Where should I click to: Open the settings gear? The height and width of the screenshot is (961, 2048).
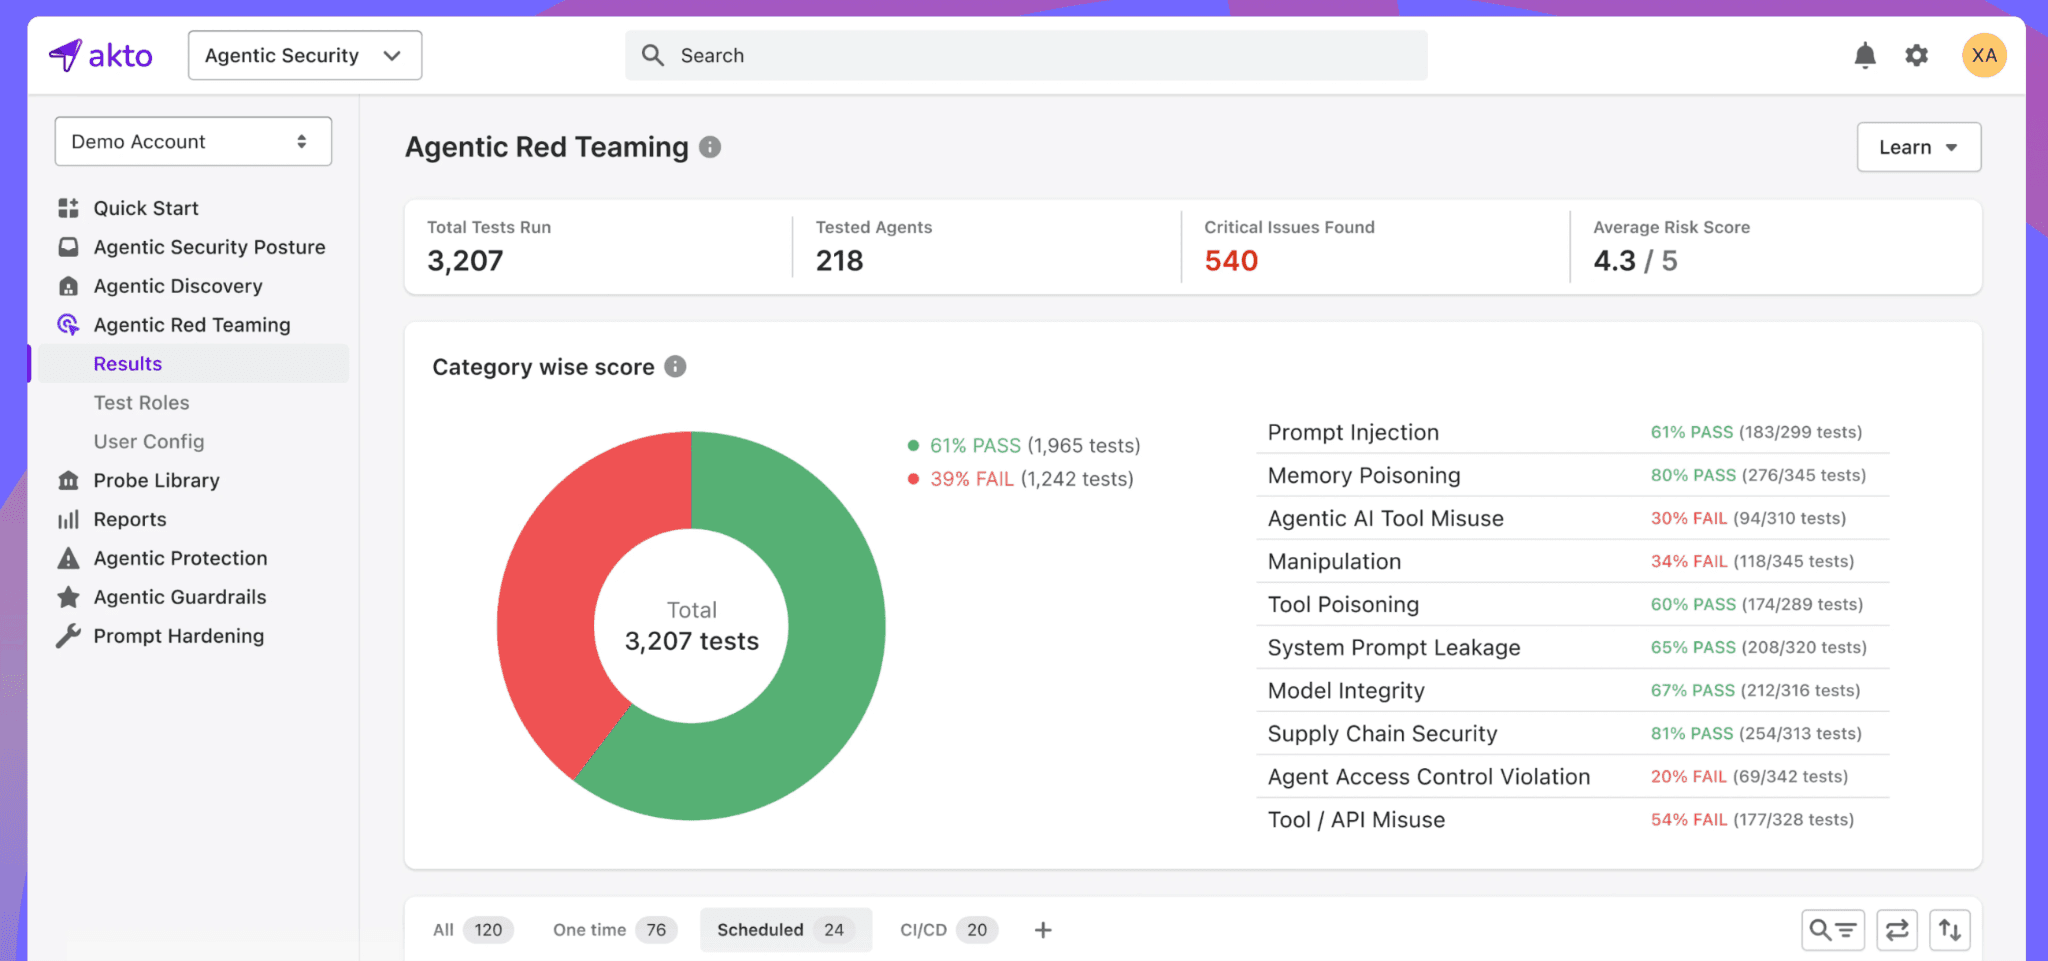[1916, 56]
